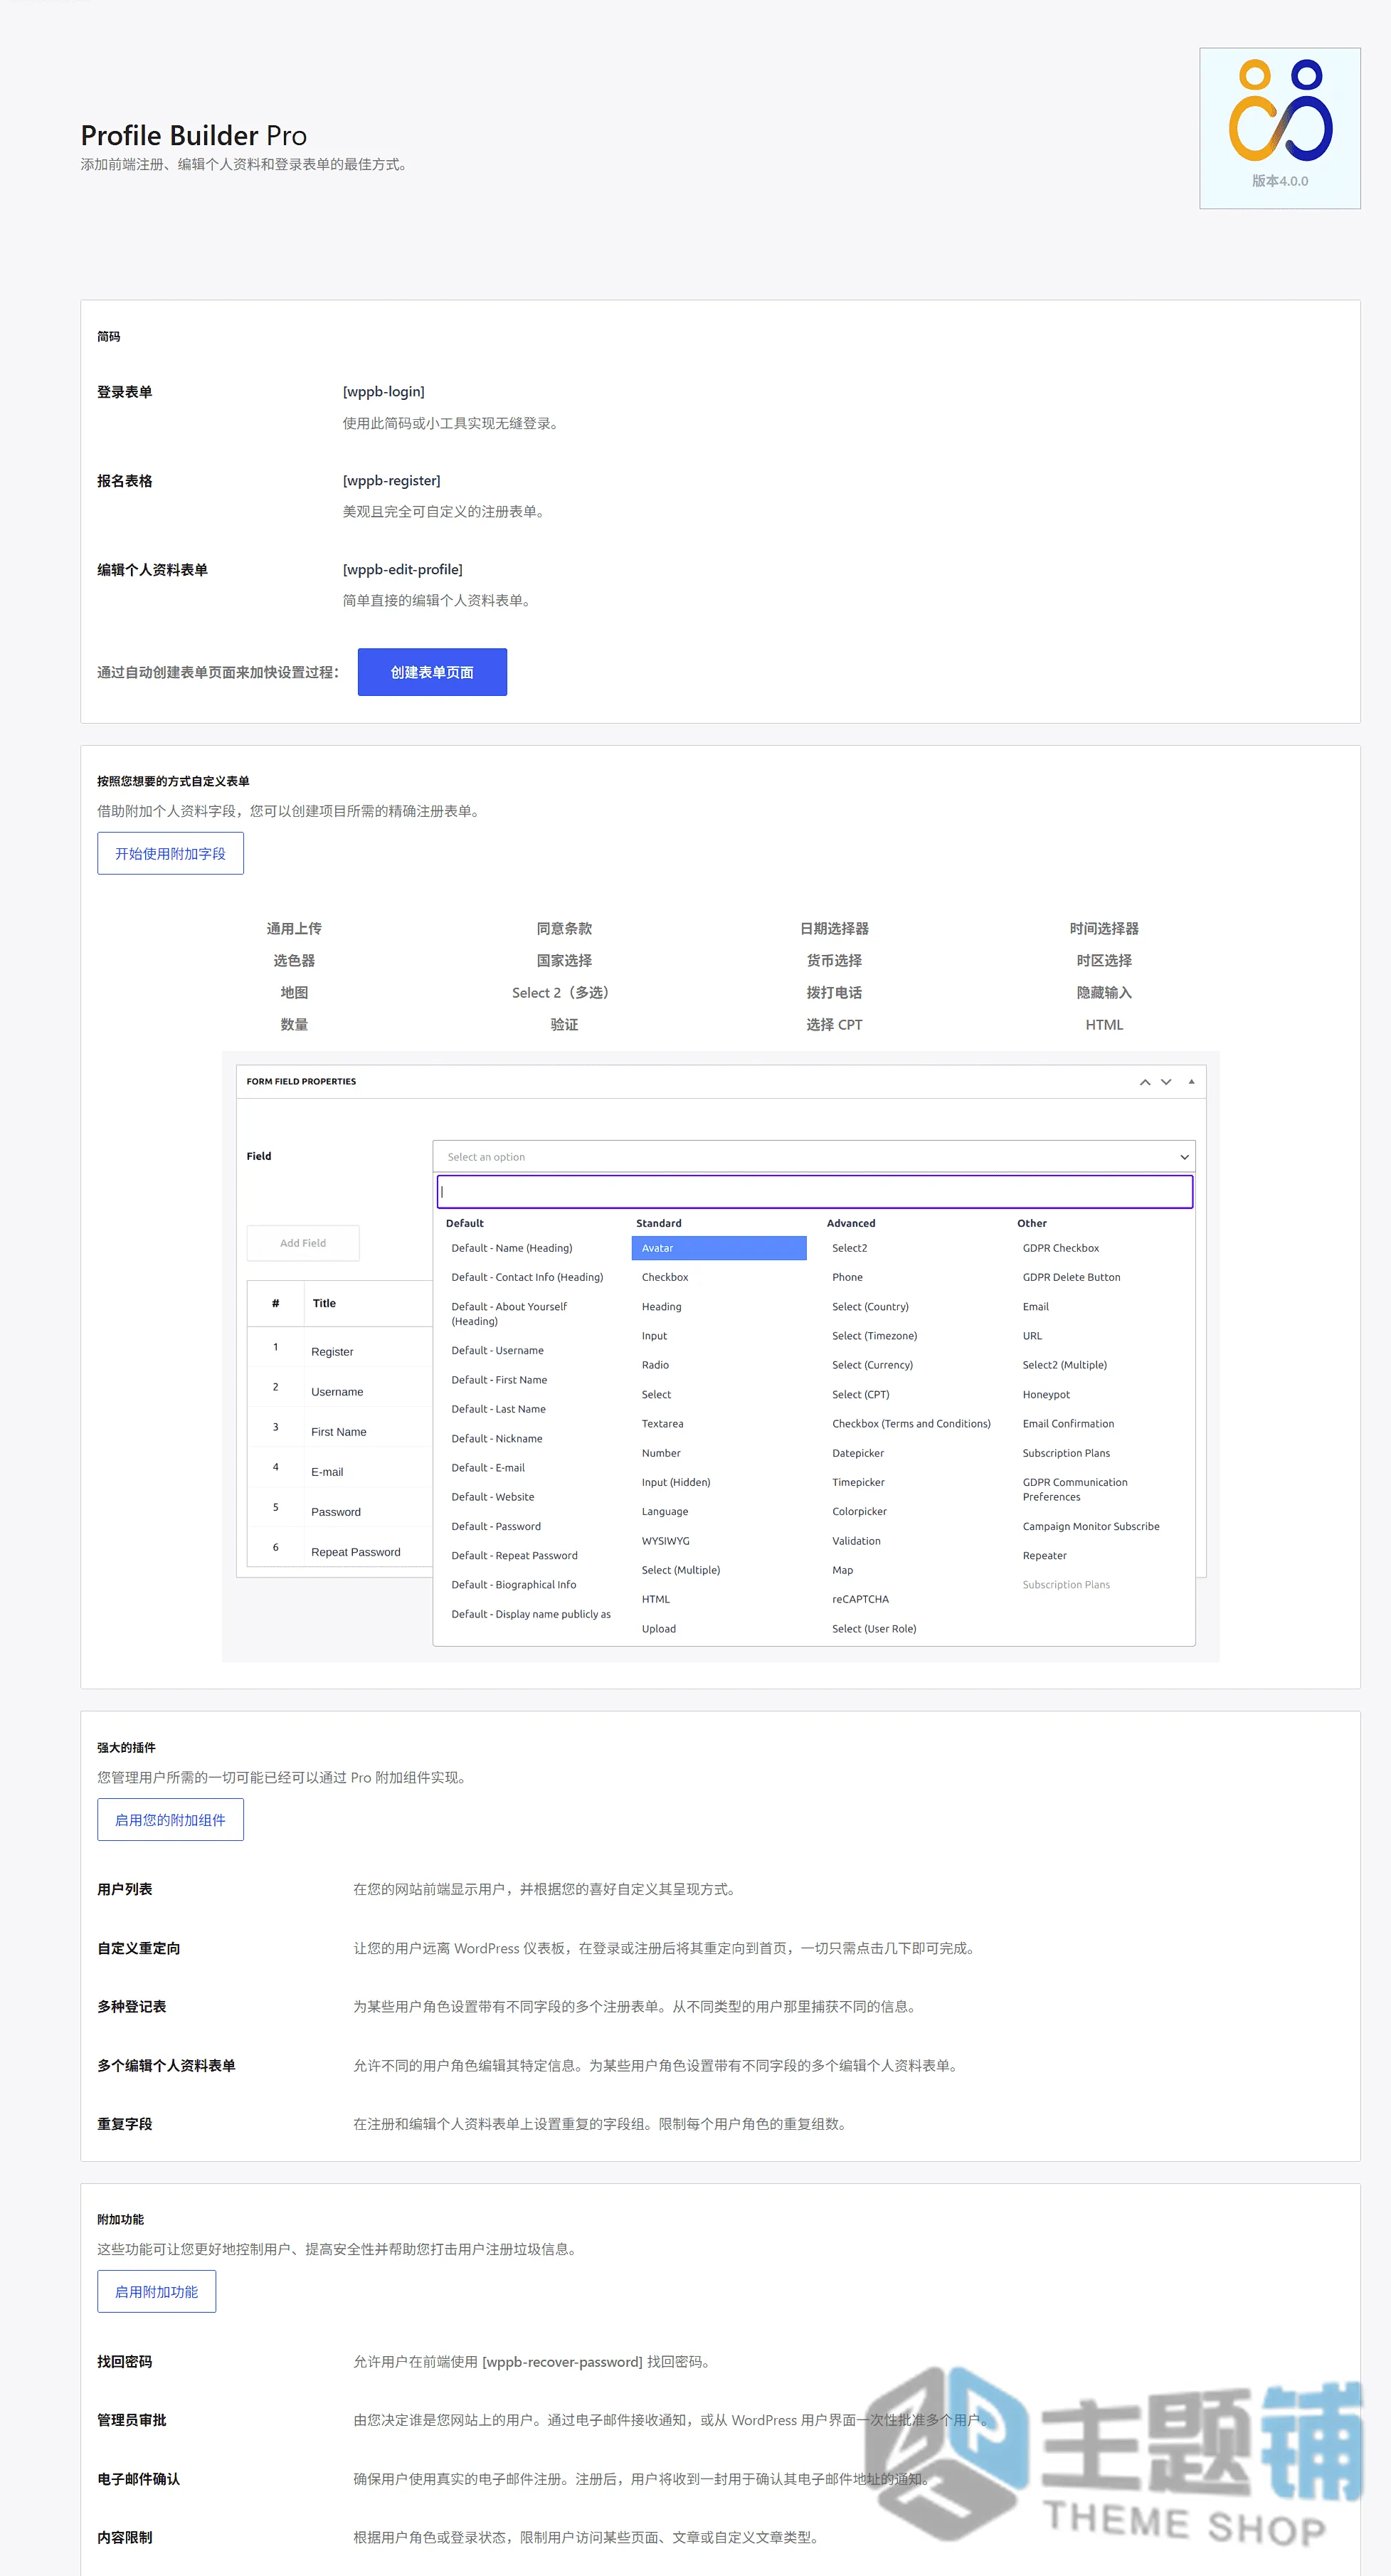Viewport: 1391px width, 2576px height.
Task: Choose the GDPR Checkbox option
Action: click(x=1060, y=1248)
